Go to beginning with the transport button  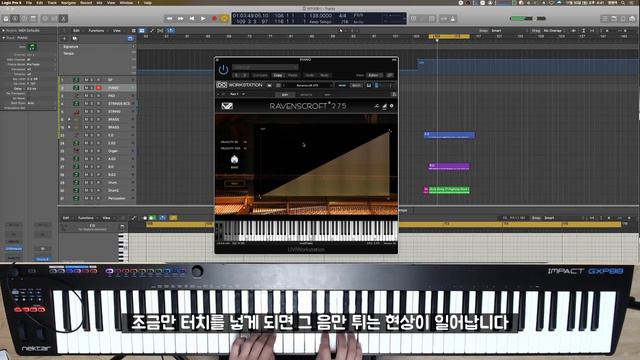click(191, 18)
